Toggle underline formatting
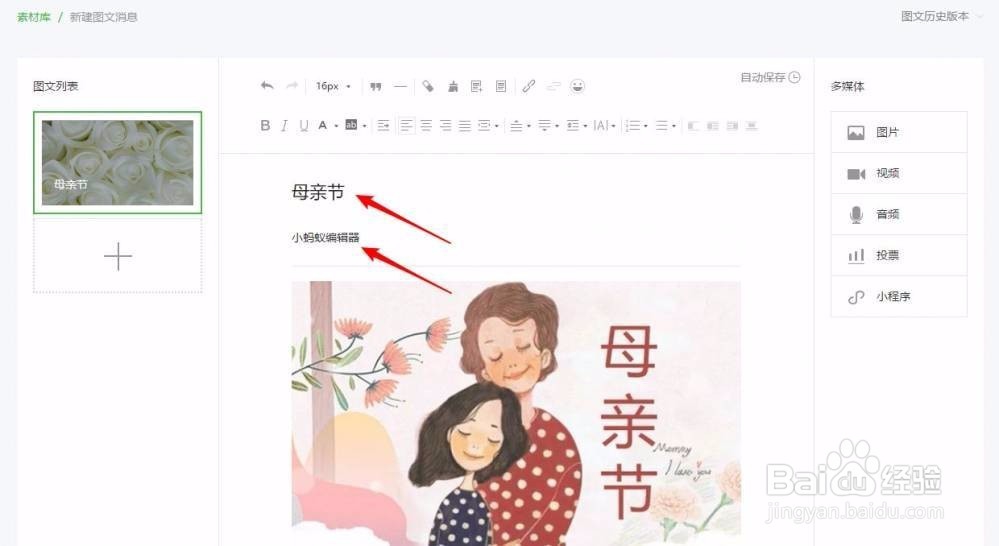 [x=304, y=126]
